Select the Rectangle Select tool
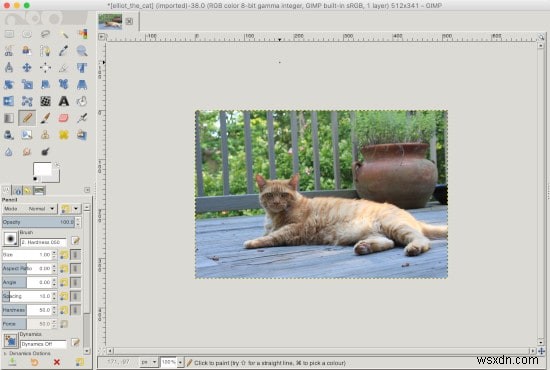This screenshot has height=370, width=550. point(9,34)
